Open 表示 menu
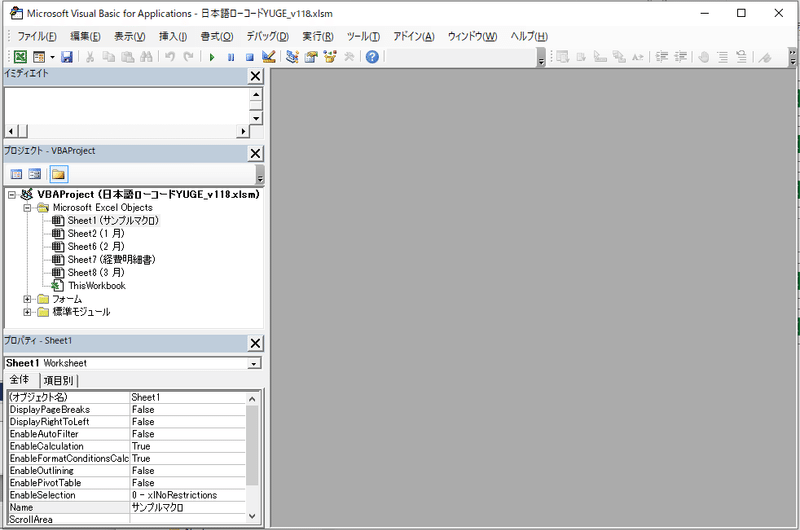 tap(130, 36)
